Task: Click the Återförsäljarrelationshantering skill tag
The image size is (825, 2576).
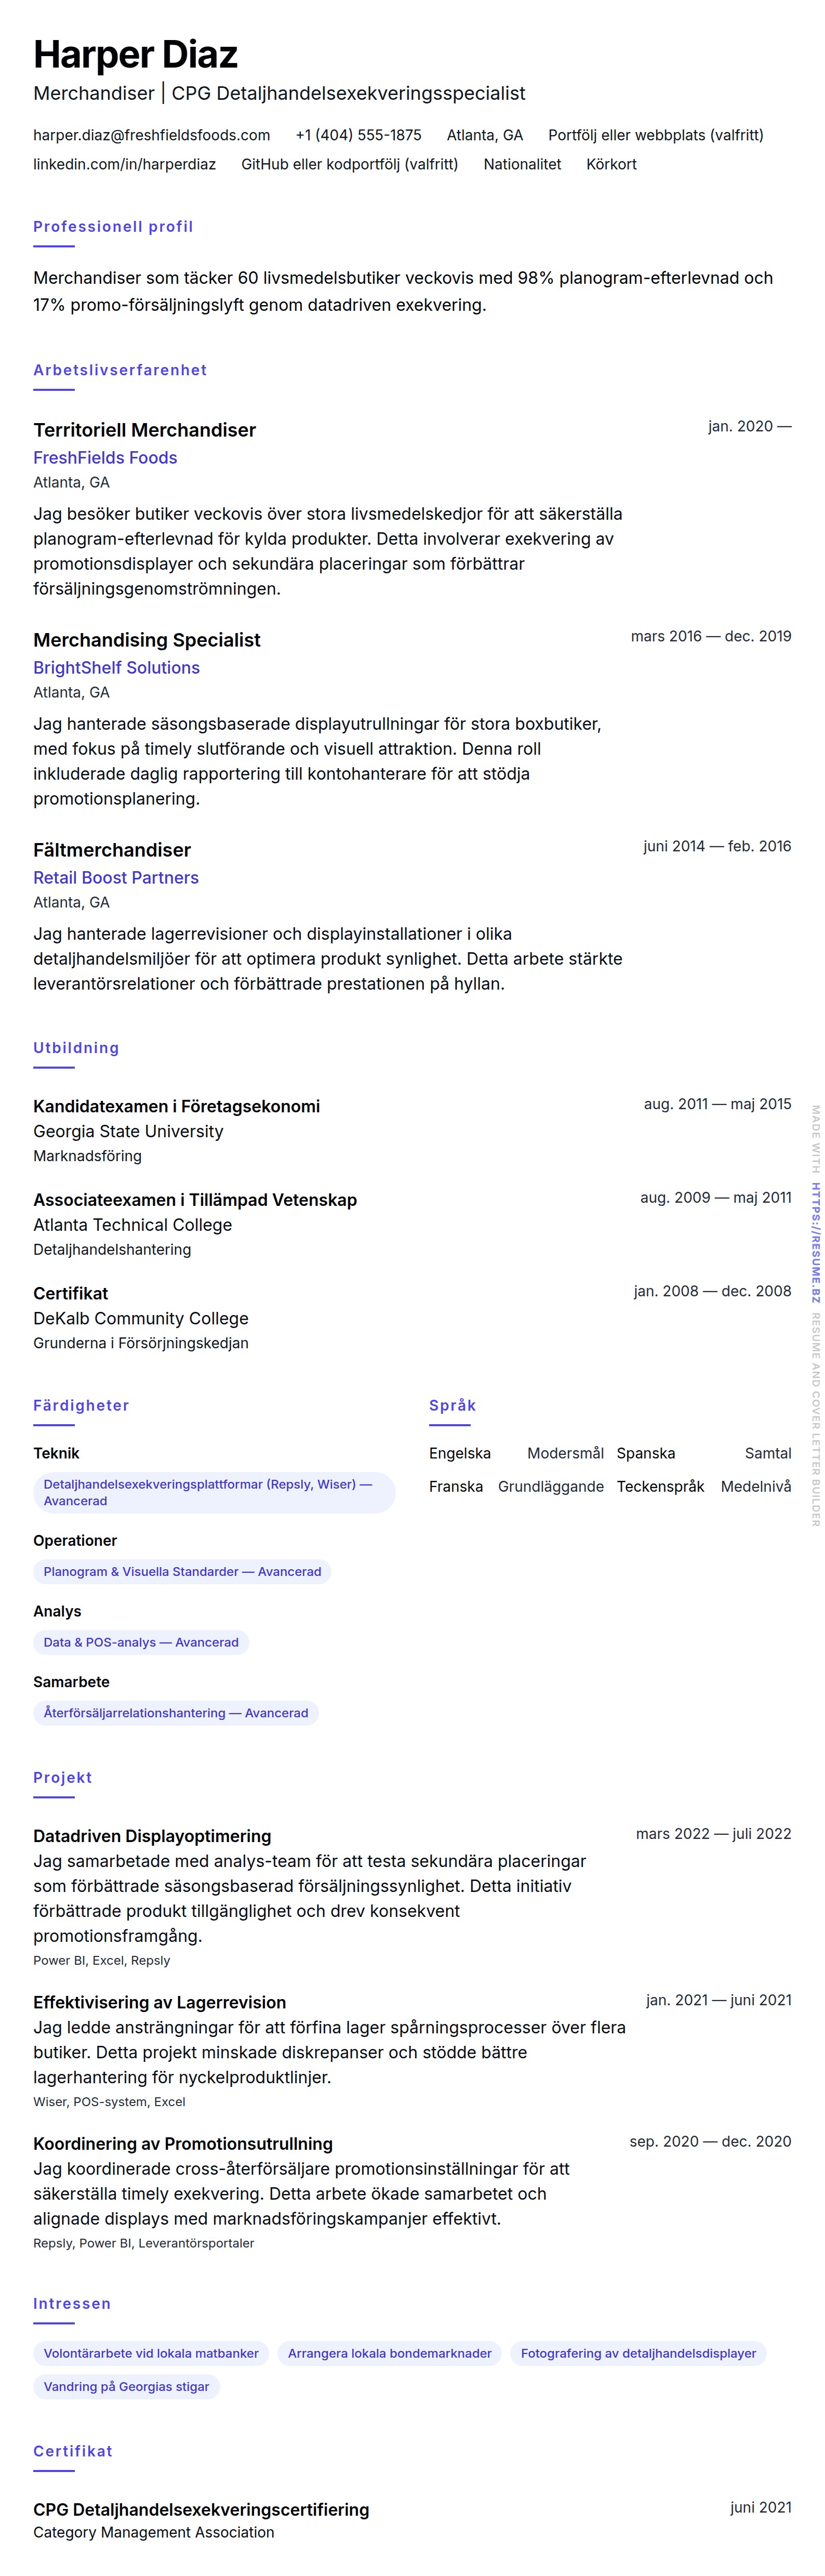Action: pos(176,1713)
